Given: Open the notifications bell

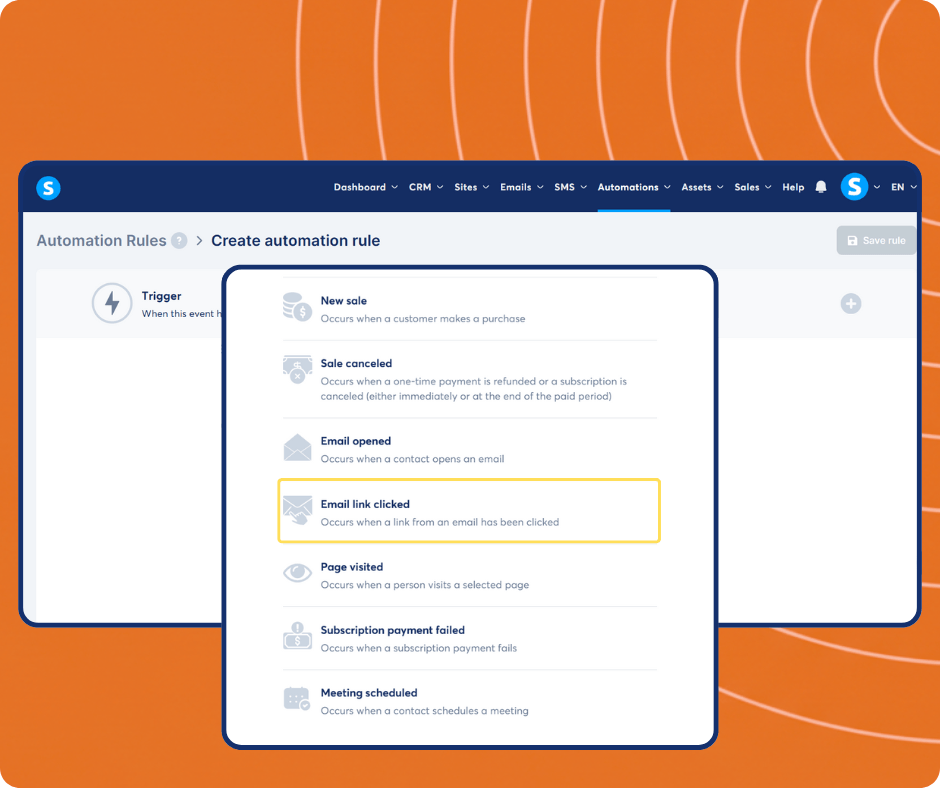Looking at the screenshot, I should (821, 187).
